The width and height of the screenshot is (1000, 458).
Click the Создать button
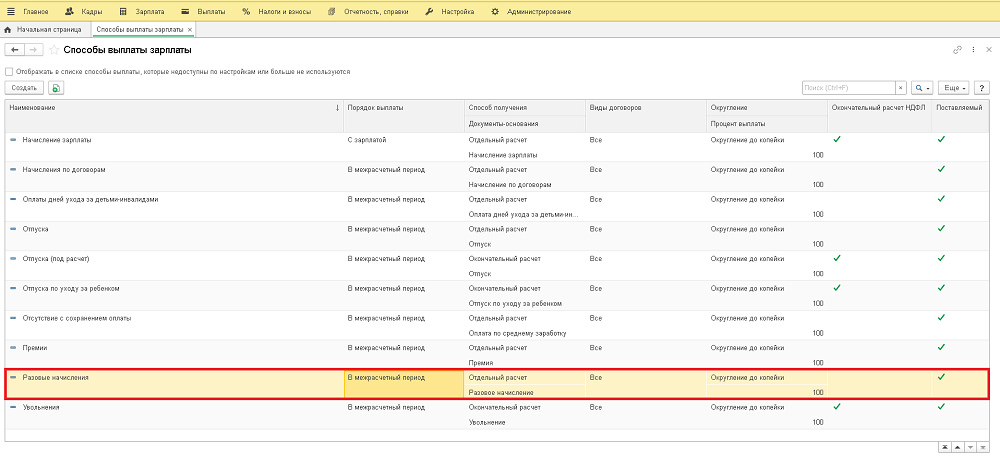(24, 88)
